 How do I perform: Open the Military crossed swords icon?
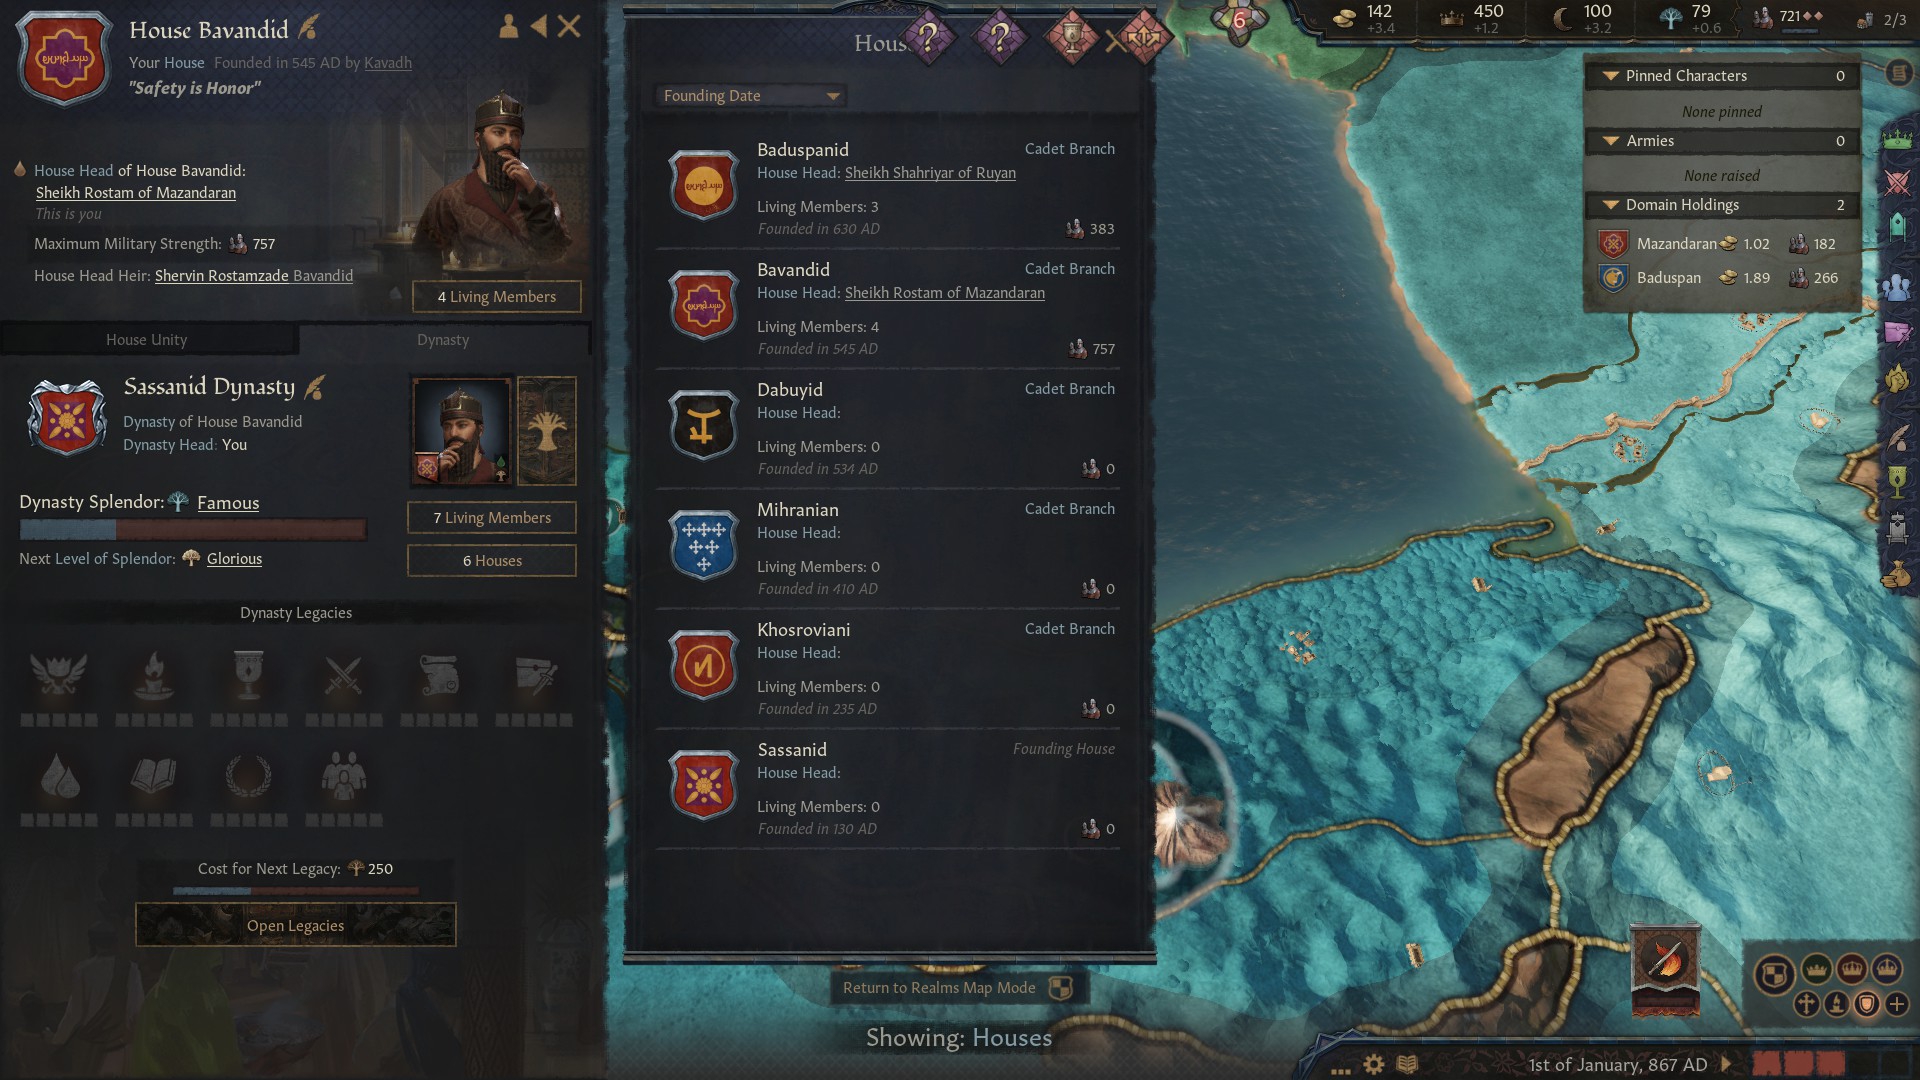[1897, 182]
